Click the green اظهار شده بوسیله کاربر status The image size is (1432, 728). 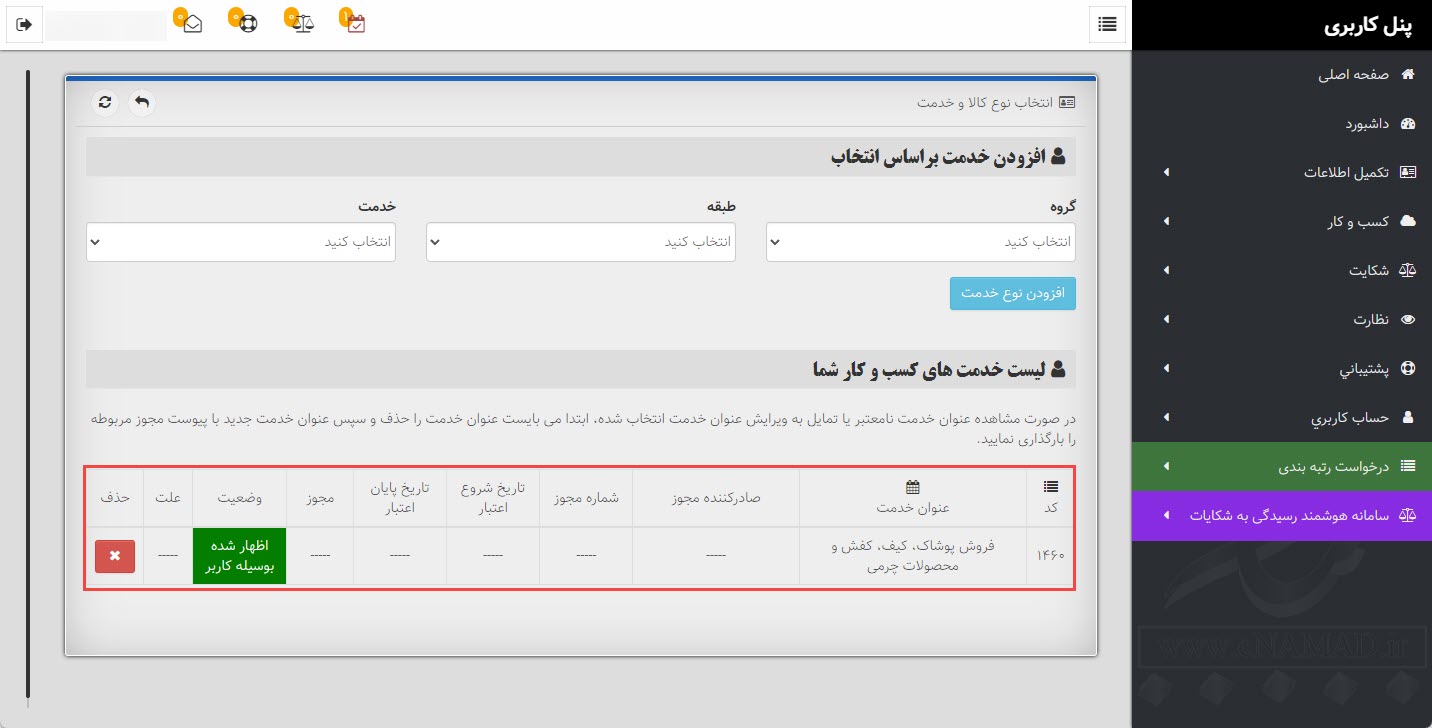click(240, 556)
